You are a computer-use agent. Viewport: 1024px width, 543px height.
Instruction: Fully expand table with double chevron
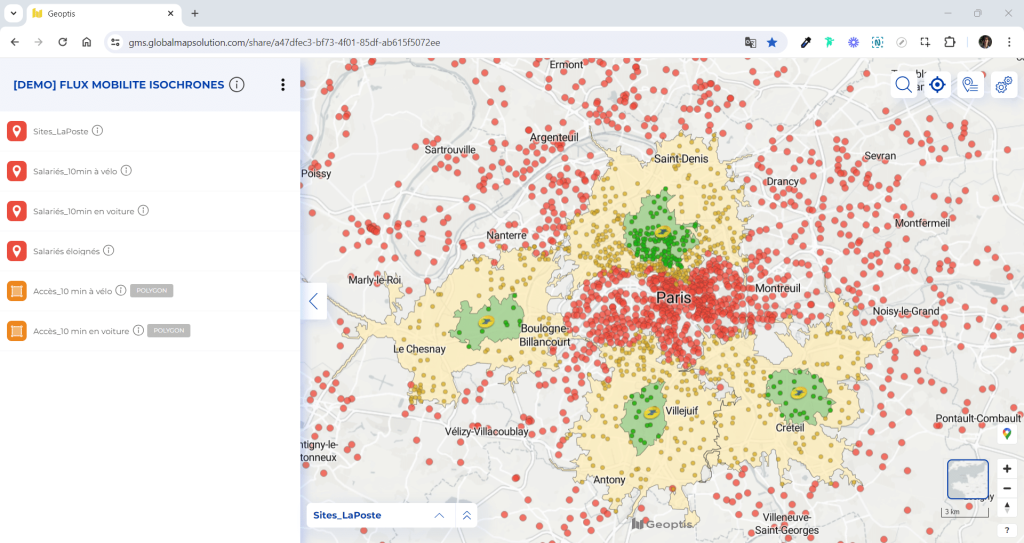[x=466, y=515]
